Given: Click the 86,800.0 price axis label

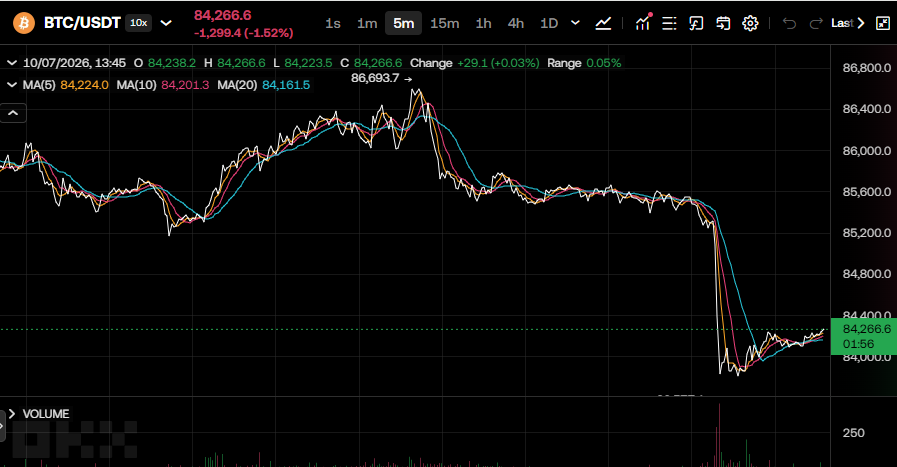Looking at the screenshot, I should tap(866, 68).
